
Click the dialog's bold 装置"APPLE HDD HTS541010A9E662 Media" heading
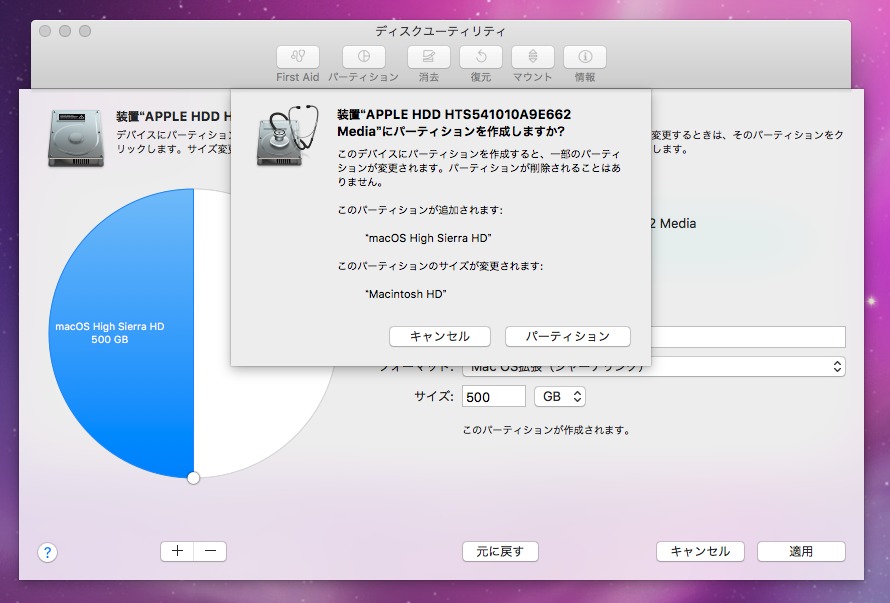pos(454,123)
